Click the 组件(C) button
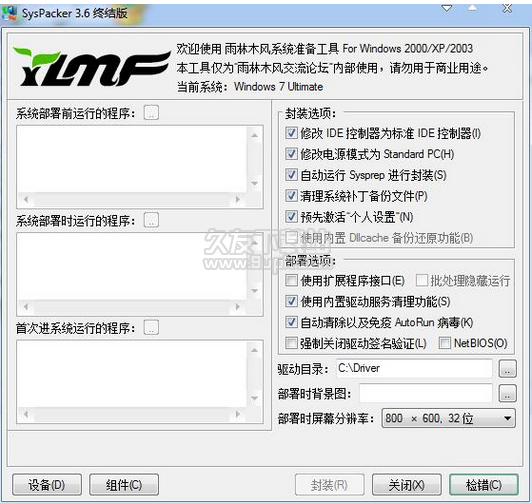This screenshot has height=503, width=532. (124, 485)
